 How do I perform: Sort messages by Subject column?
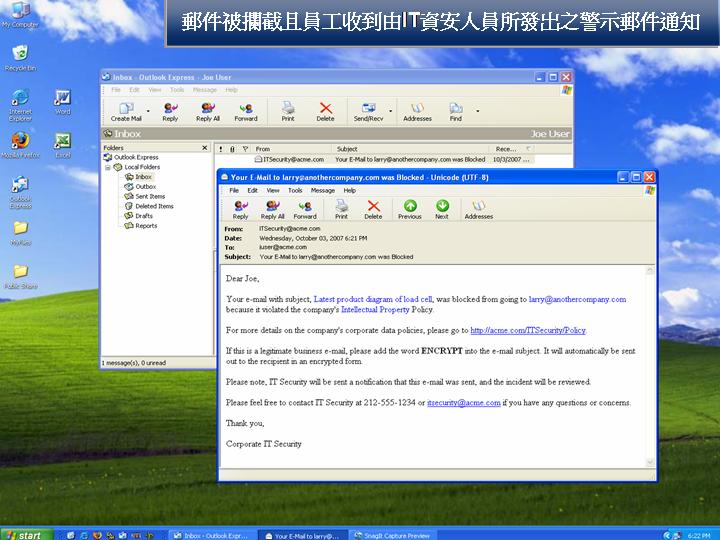(x=411, y=149)
